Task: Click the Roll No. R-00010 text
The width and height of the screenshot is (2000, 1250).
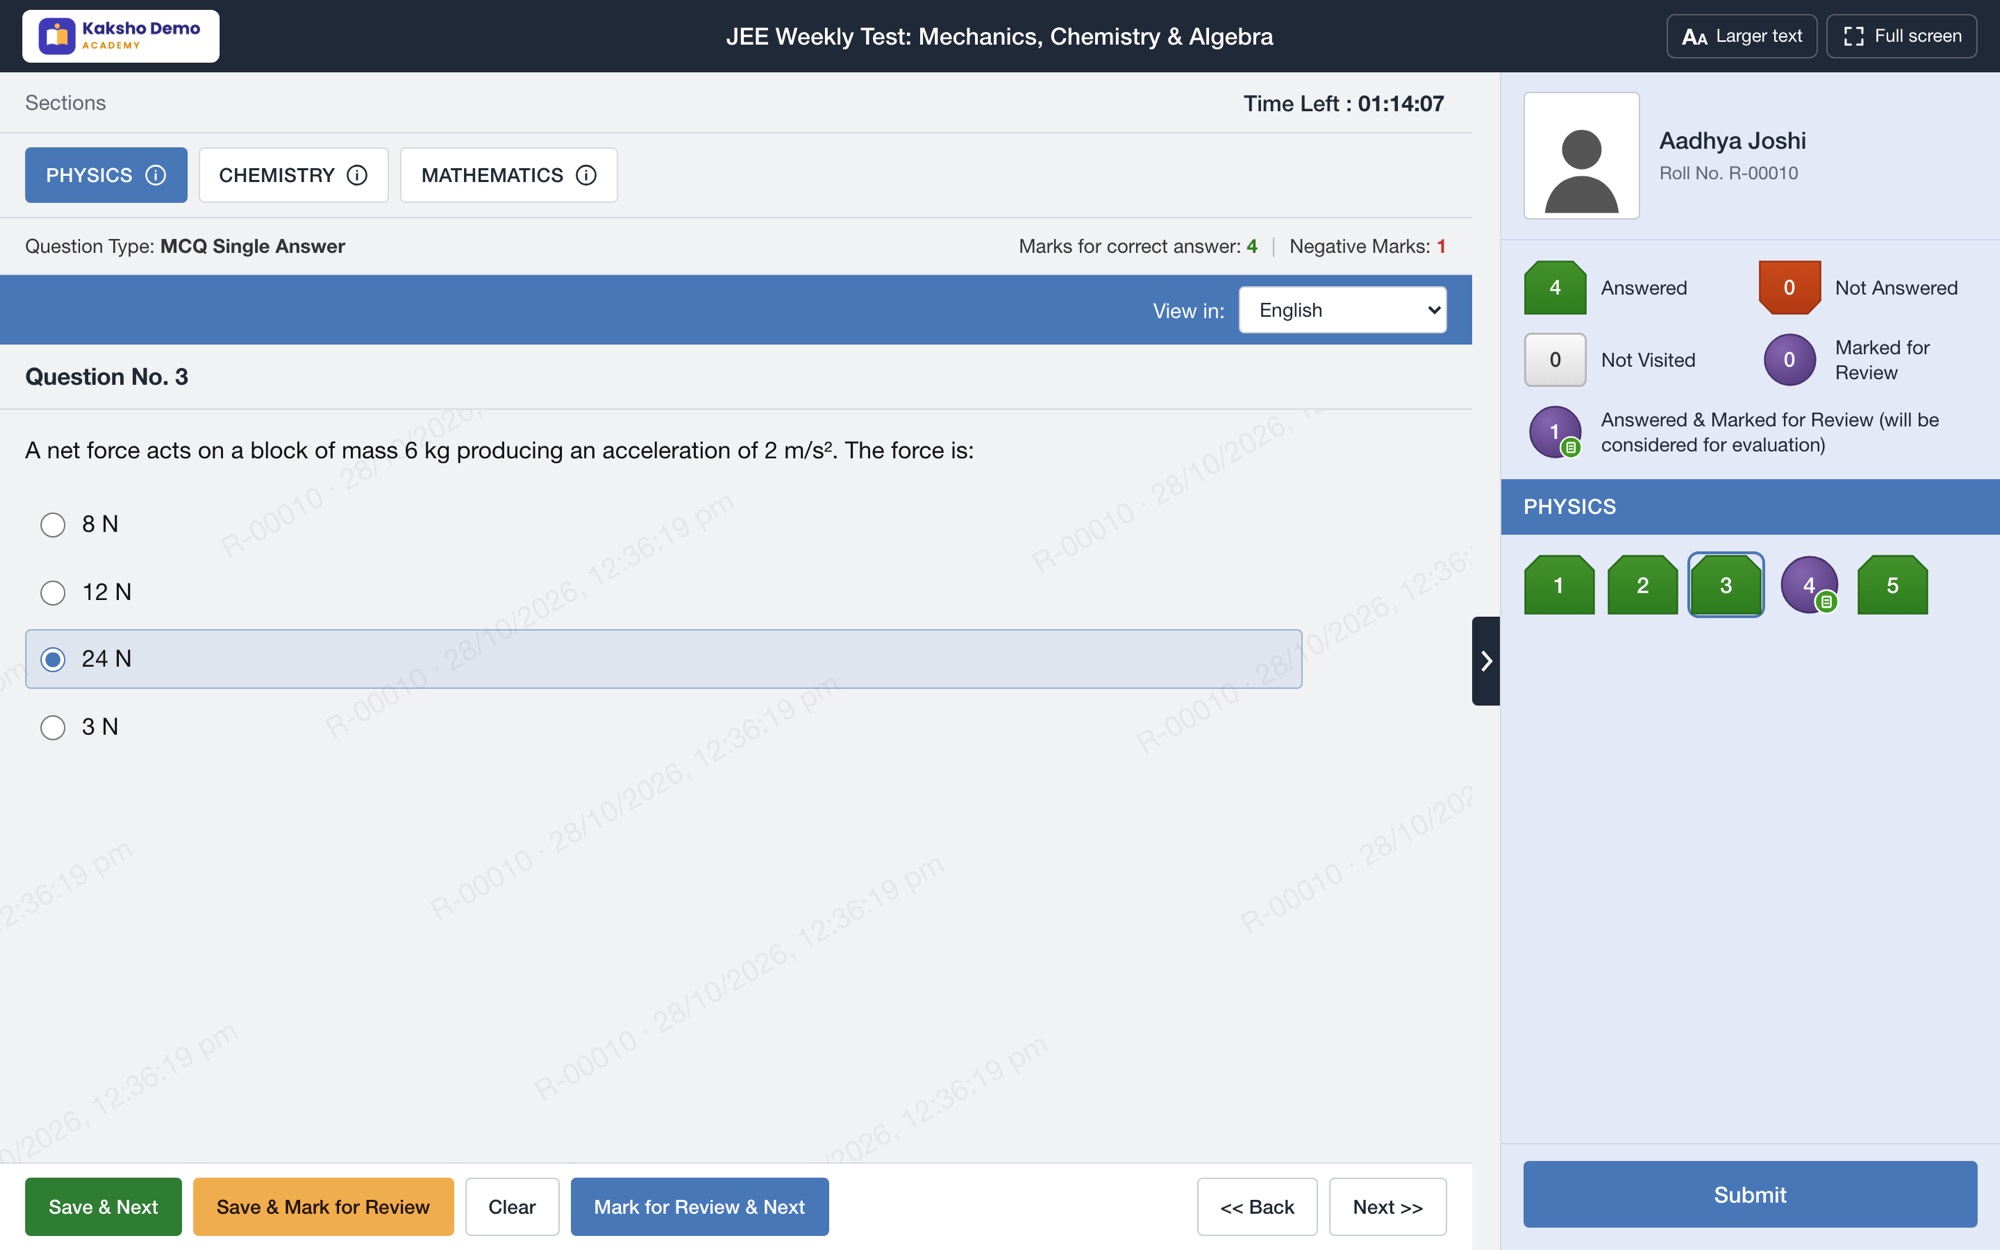Action: [1728, 173]
